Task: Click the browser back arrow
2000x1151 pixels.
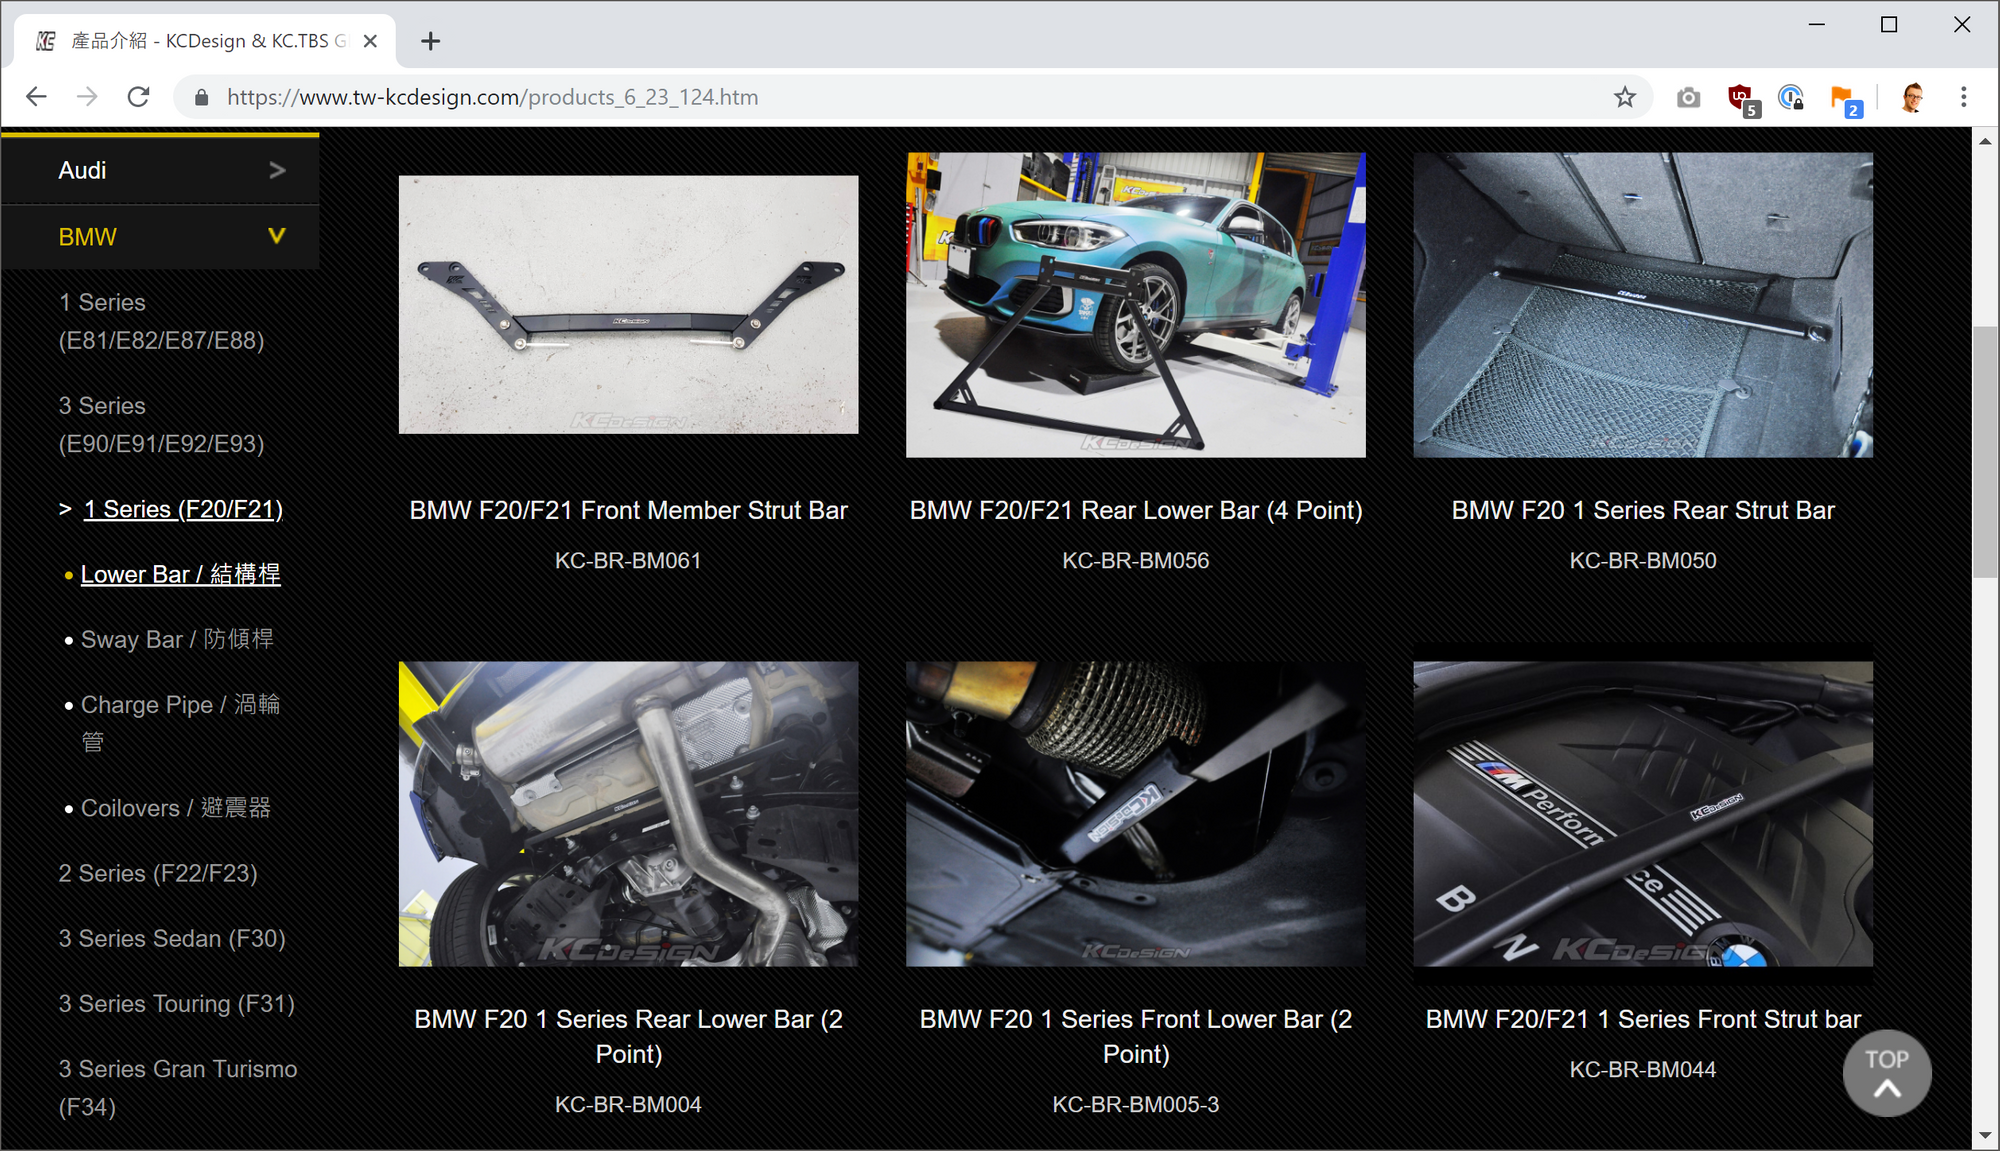Action: tap(36, 97)
